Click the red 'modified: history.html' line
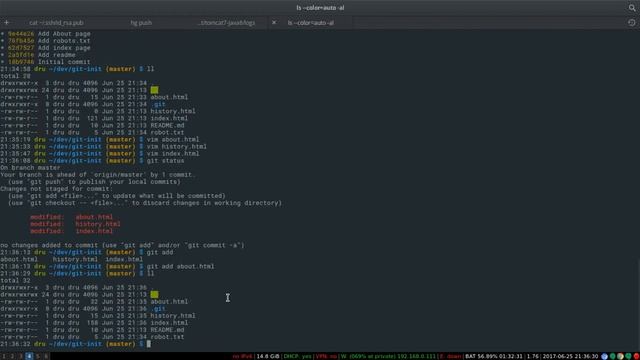Screen dimensions: 640x360 click(75, 224)
